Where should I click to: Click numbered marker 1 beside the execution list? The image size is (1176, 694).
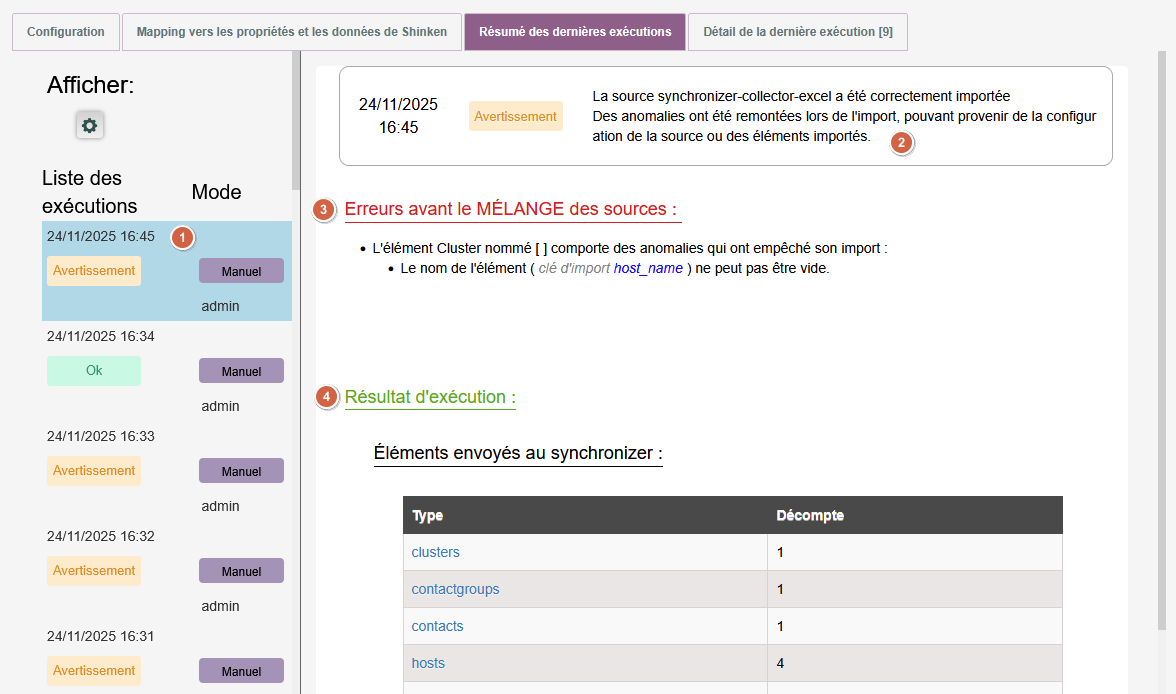point(182,237)
